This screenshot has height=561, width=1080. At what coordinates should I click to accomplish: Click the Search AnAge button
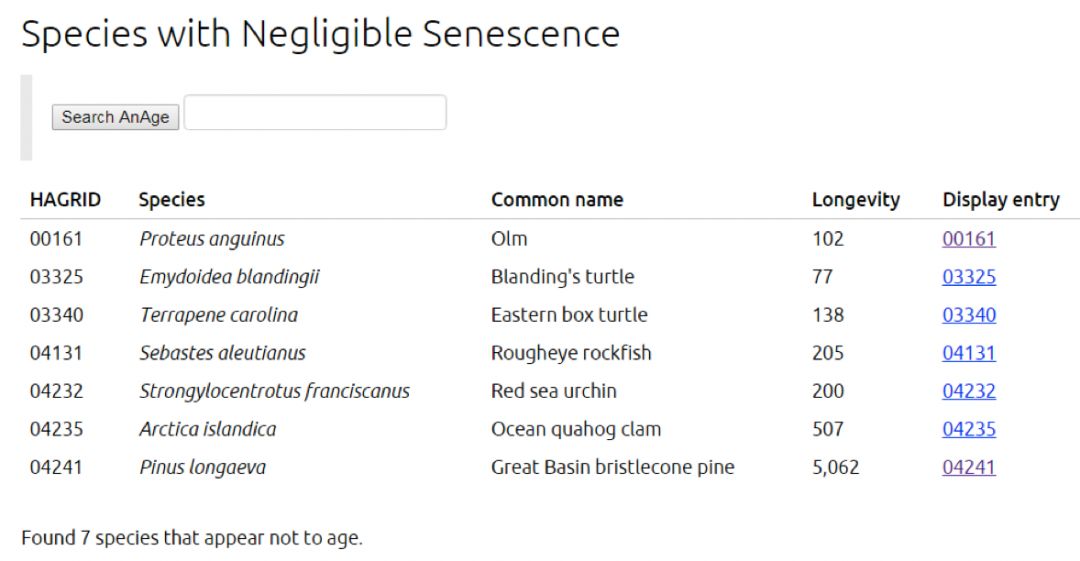click(115, 117)
